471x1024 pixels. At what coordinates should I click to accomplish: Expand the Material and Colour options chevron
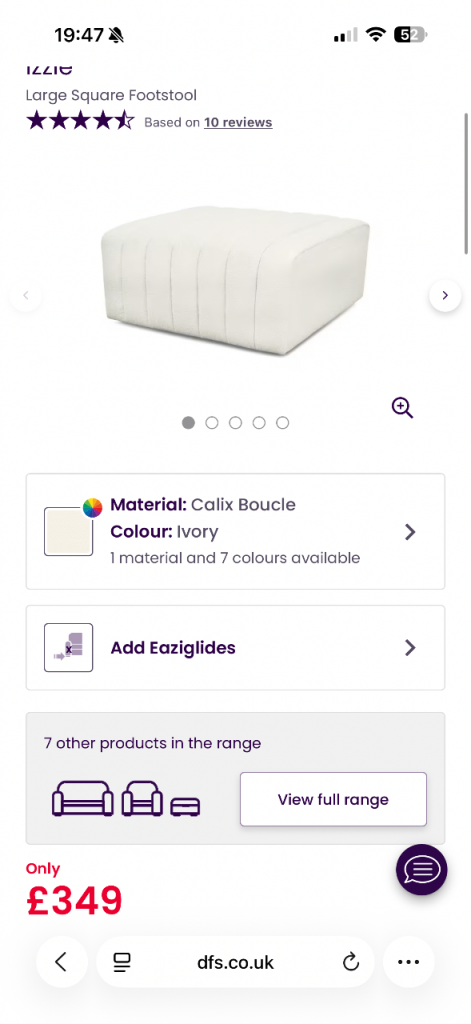tap(410, 532)
